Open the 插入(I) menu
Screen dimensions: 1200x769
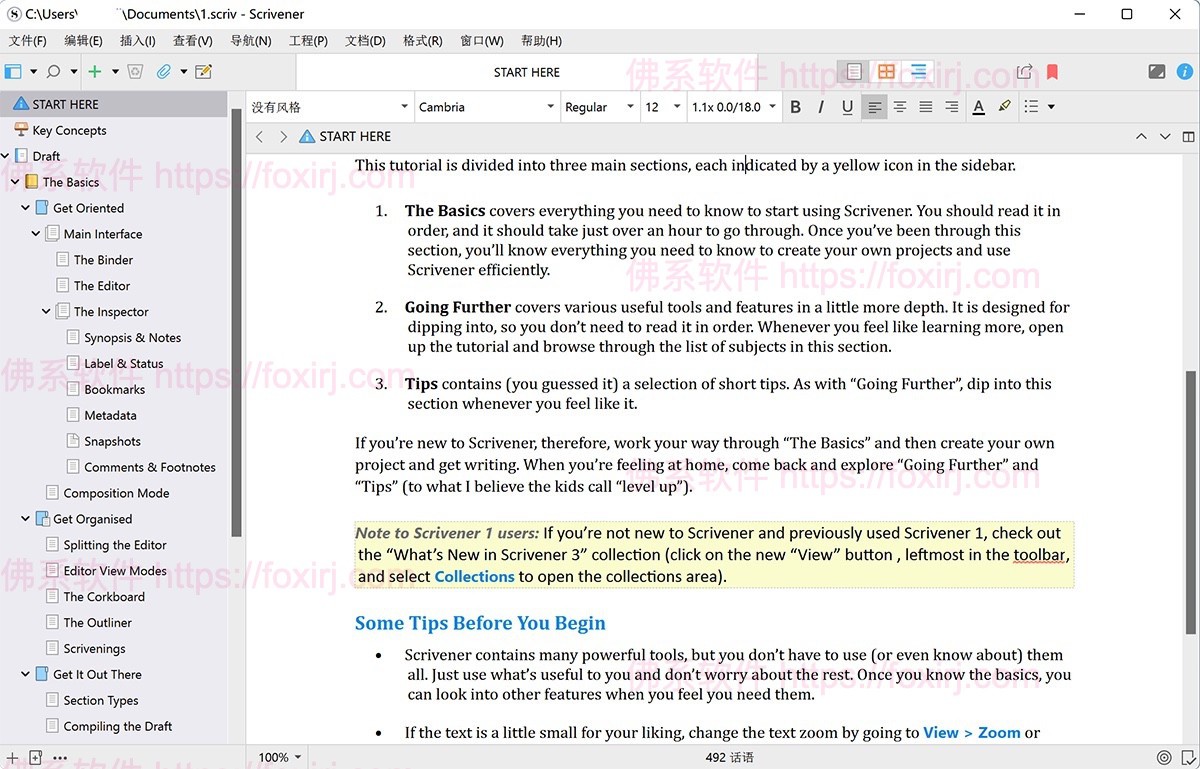[x=136, y=41]
